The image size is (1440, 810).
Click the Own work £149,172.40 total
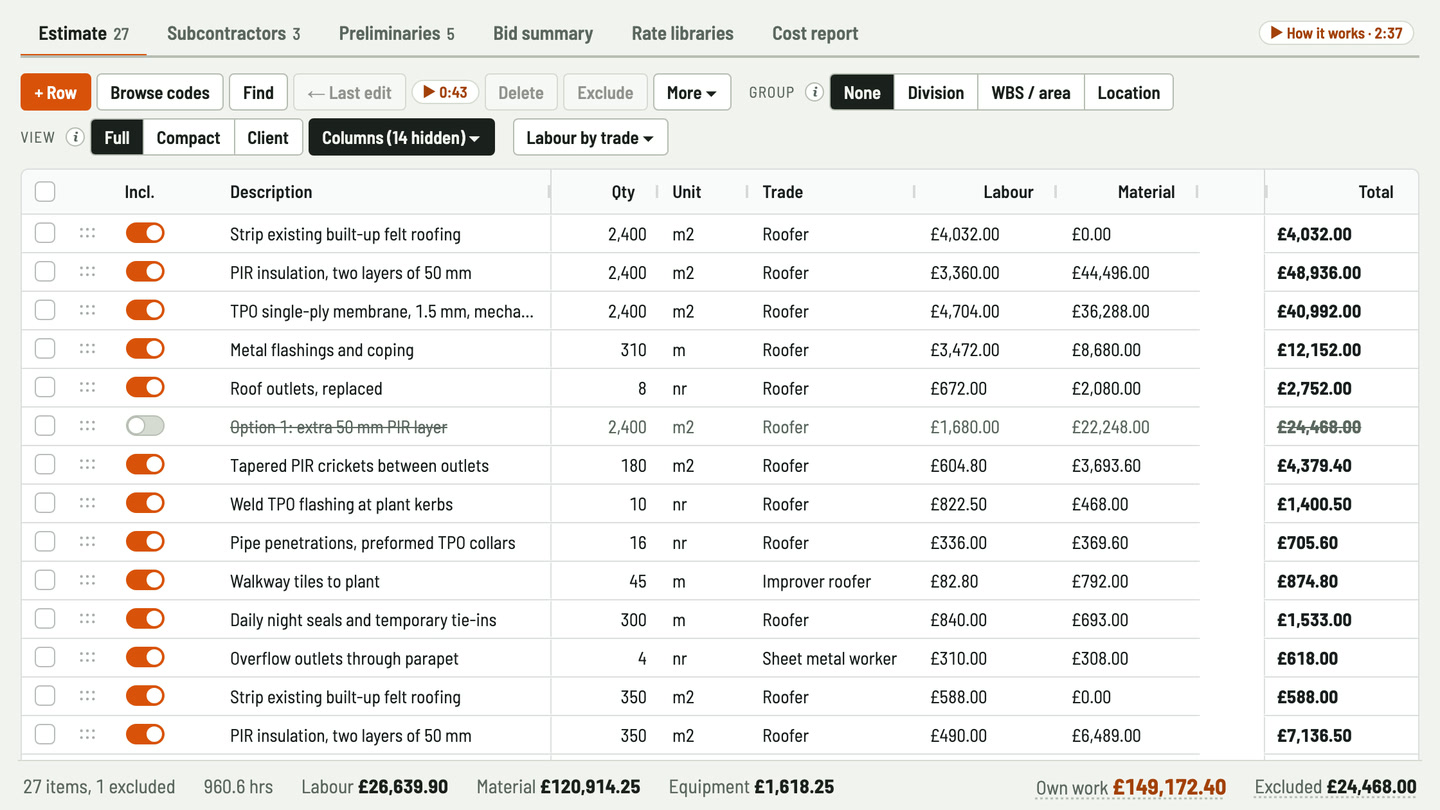pos(1131,787)
